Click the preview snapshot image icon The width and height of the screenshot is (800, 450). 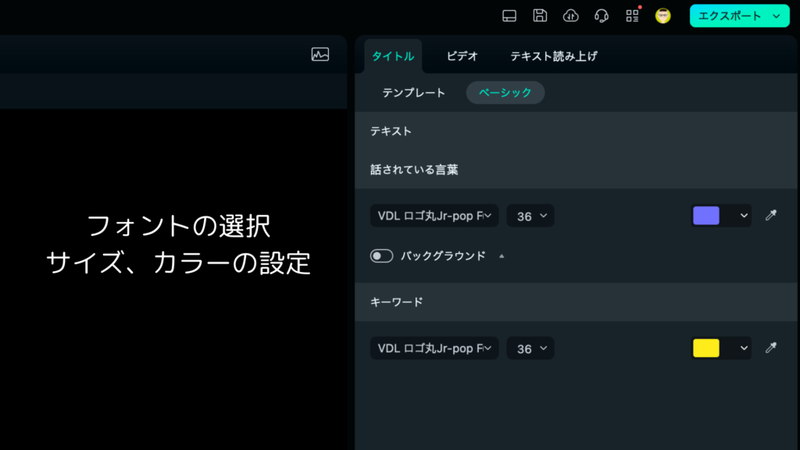[320, 54]
